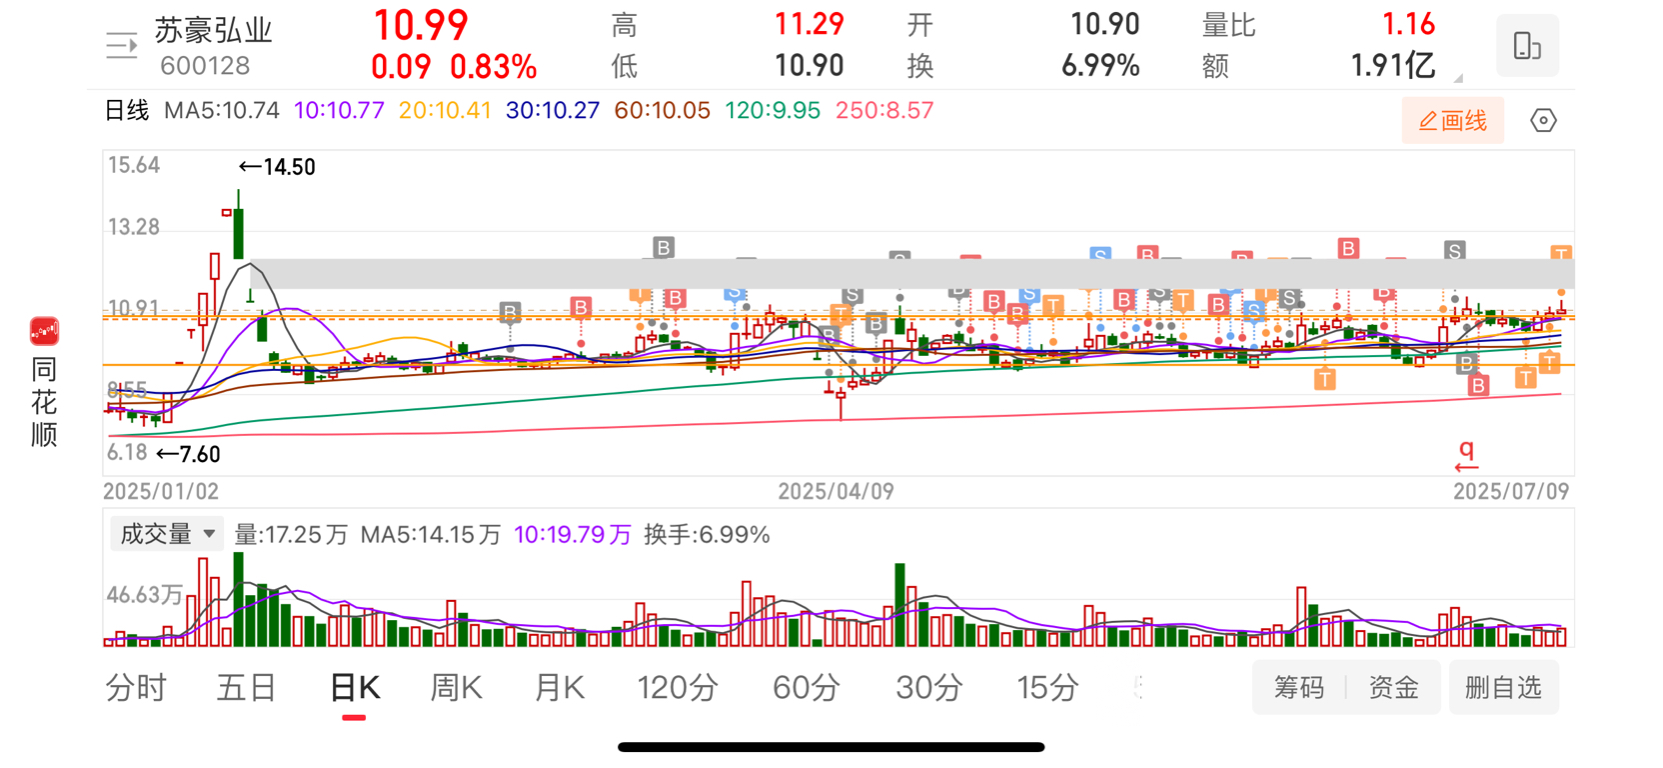1663x768 pixels.
Task: Tap the 250:8.57 moving average label
Action: pos(885,110)
